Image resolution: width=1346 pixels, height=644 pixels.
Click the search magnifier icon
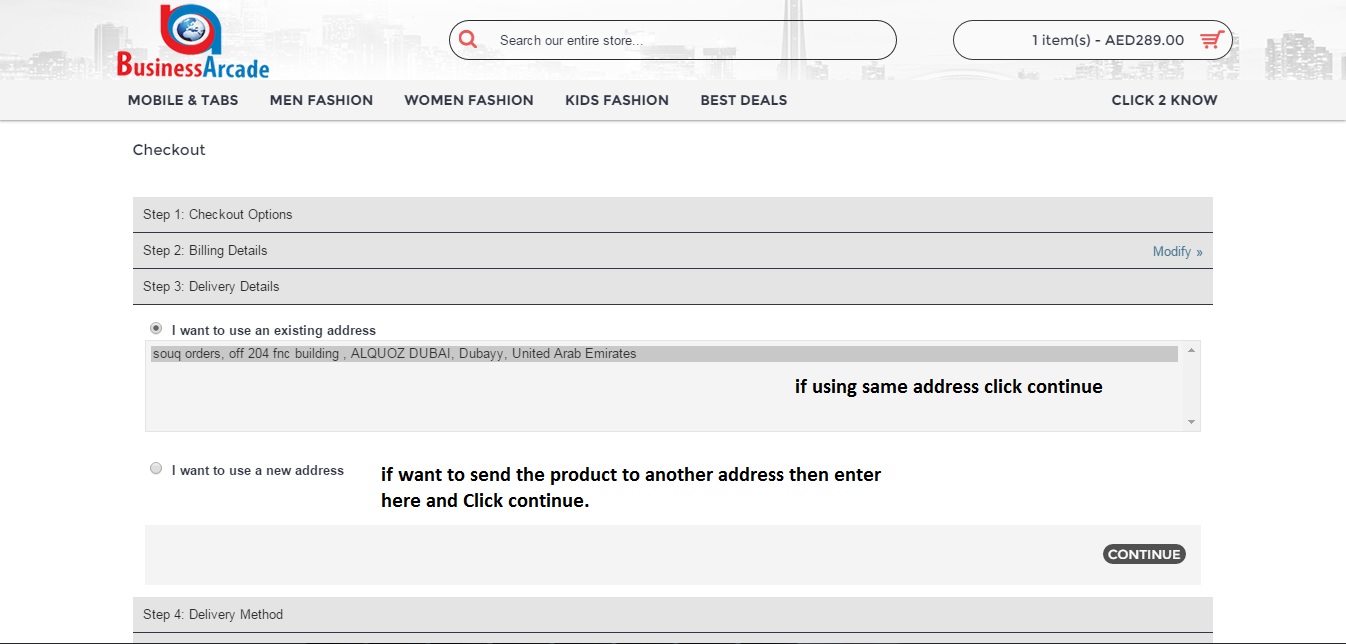[x=468, y=40]
